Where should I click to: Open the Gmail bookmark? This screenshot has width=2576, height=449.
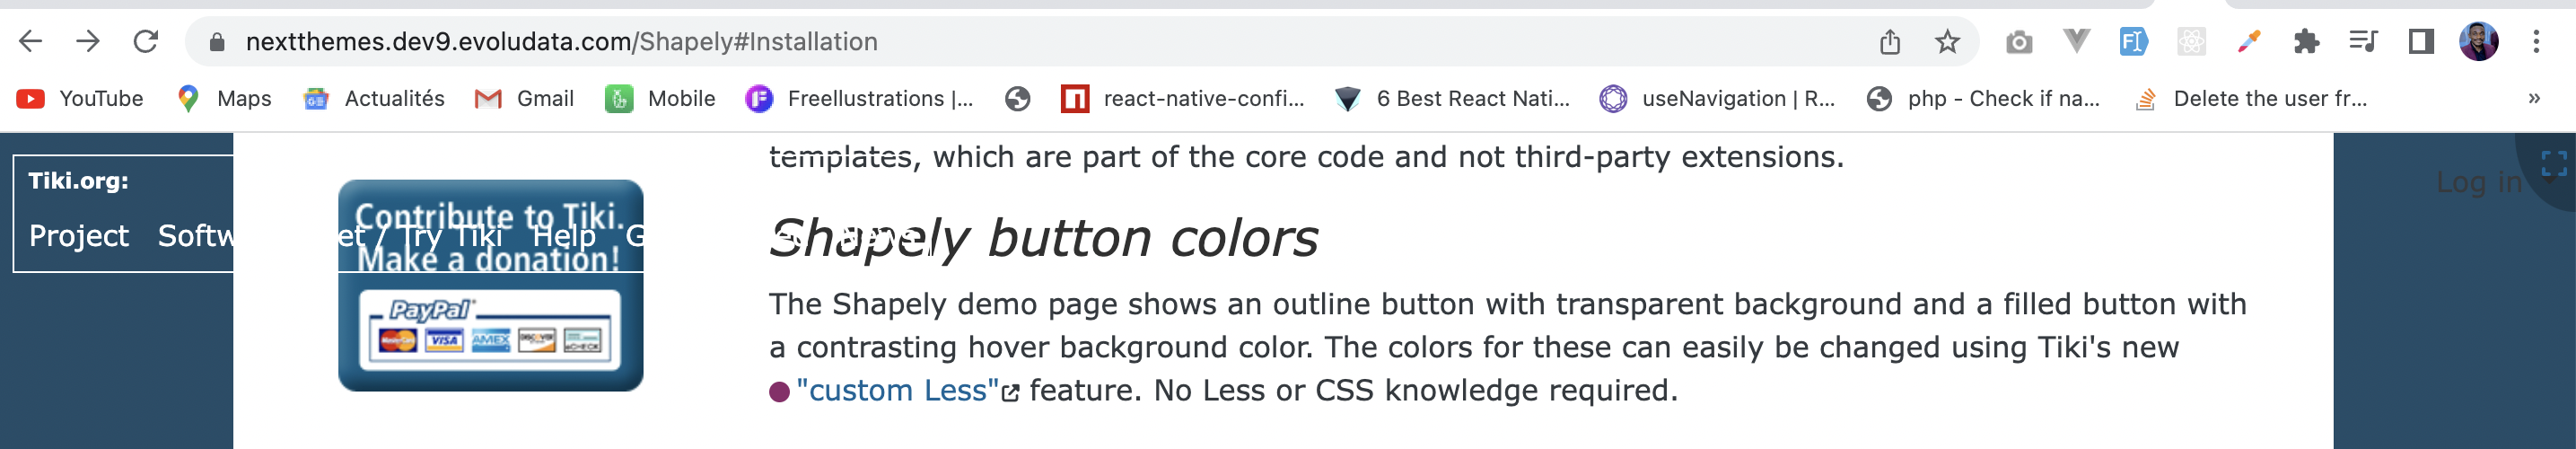[x=524, y=98]
